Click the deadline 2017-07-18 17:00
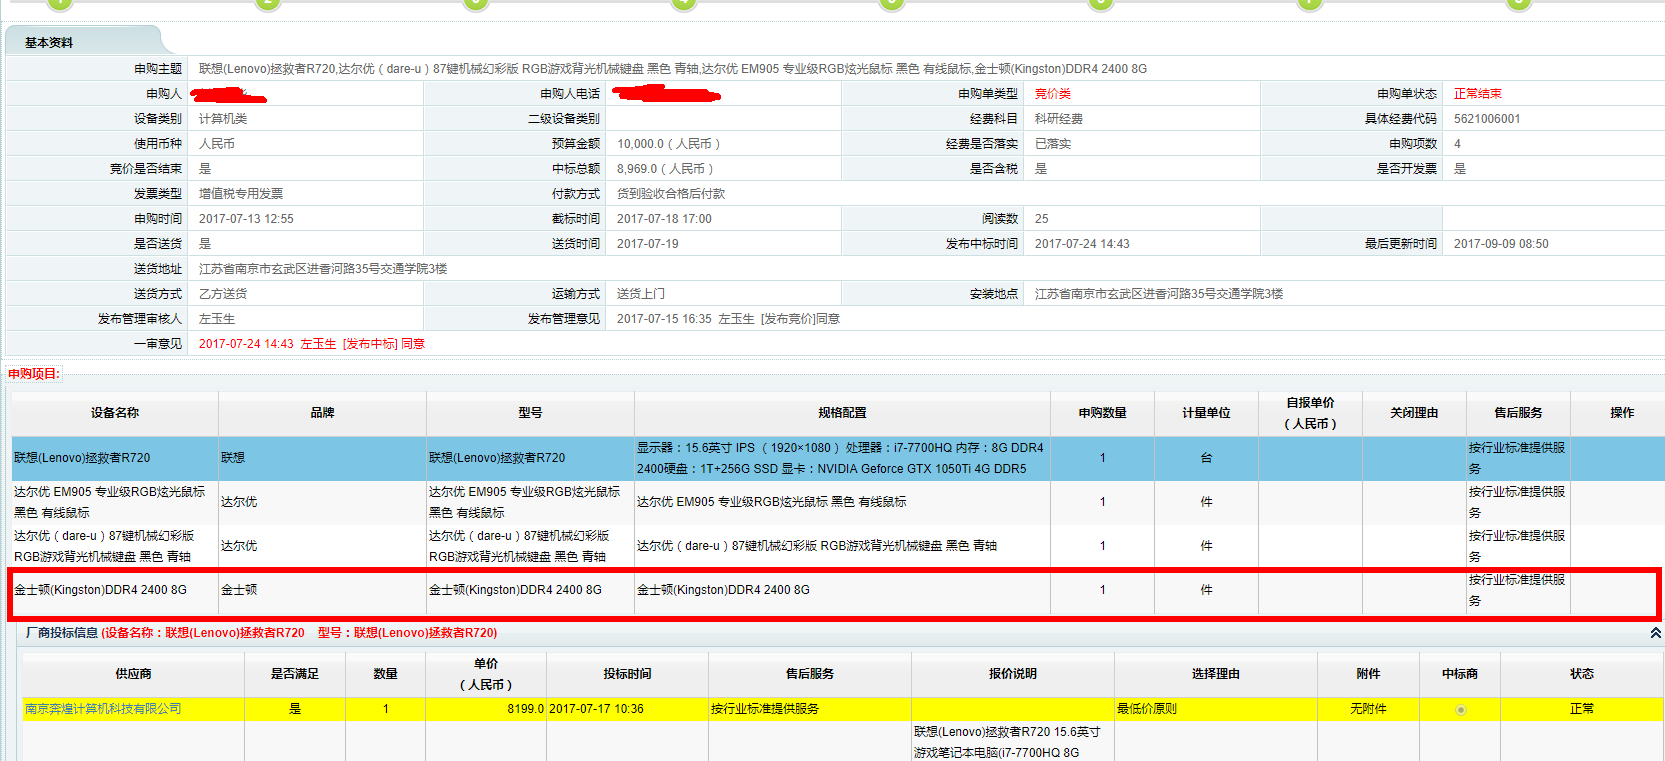The width and height of the screenshot is (1665, 761). point(664,219)
